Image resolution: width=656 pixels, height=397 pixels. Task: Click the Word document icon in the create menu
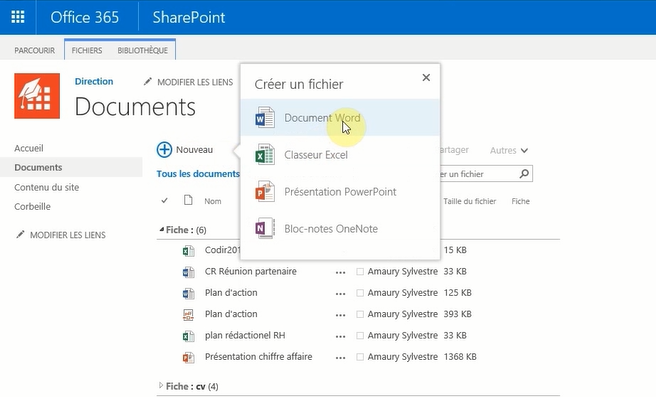[x=265, y=118]
